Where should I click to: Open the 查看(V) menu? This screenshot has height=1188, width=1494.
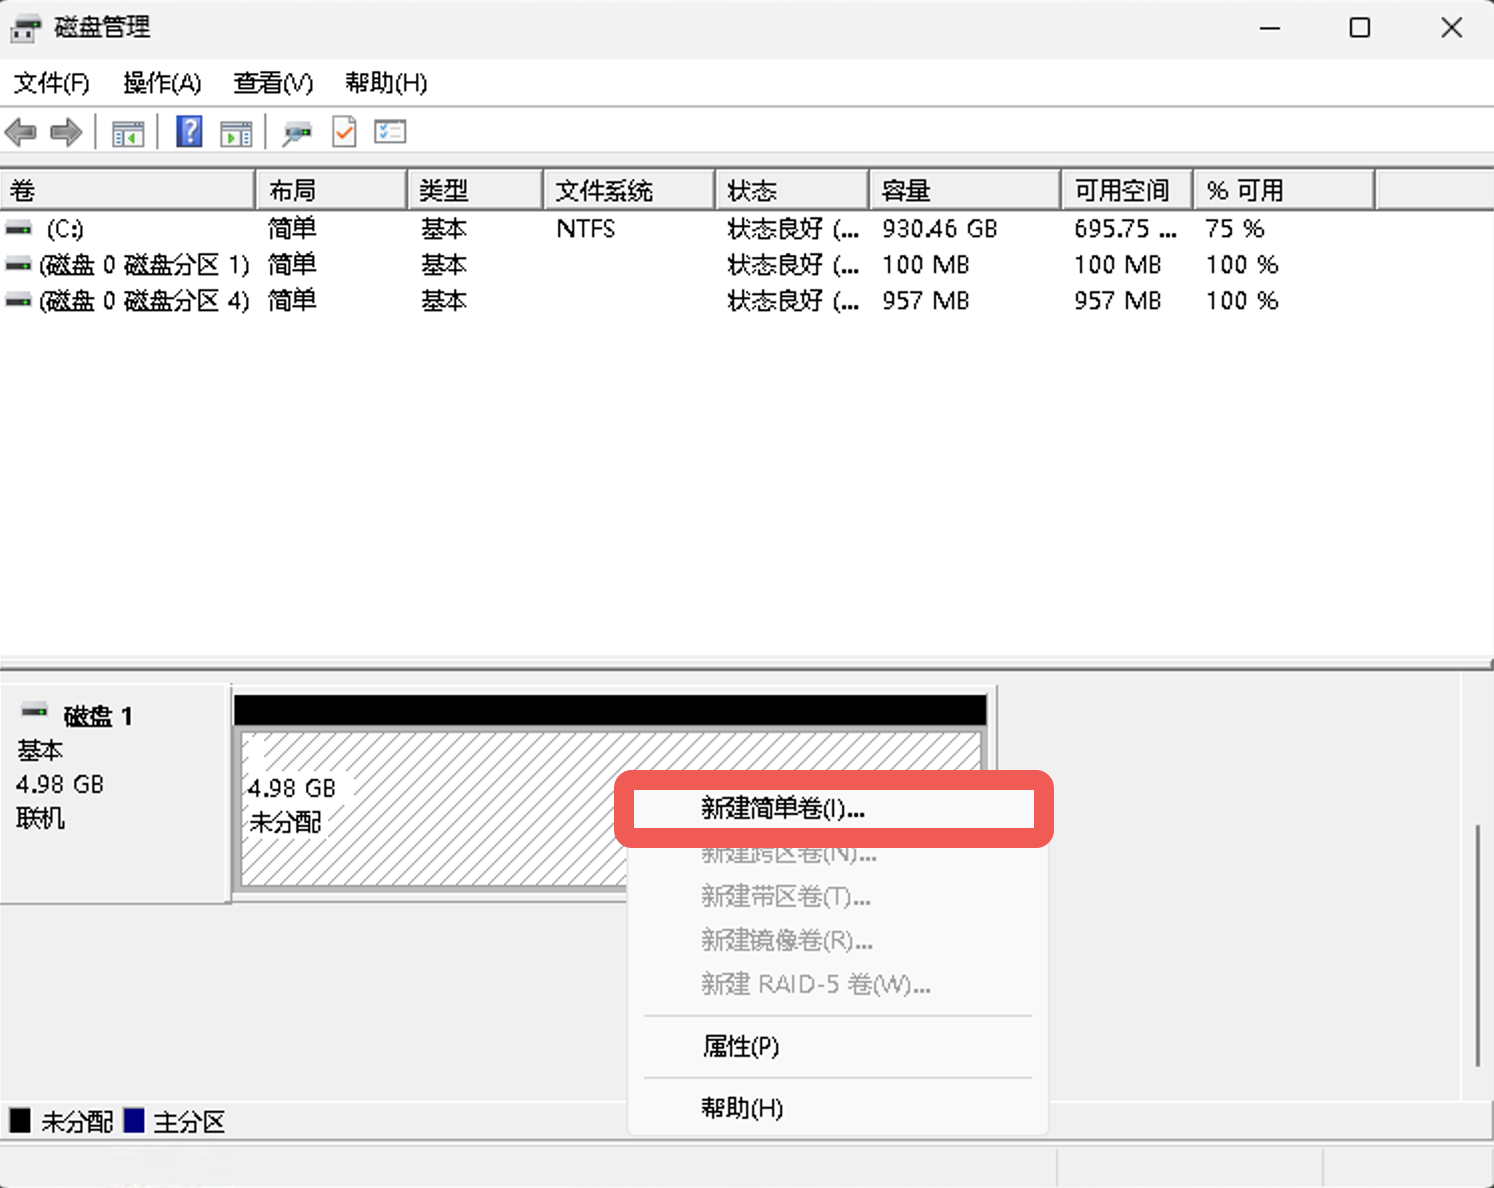(x=273, y=83)
